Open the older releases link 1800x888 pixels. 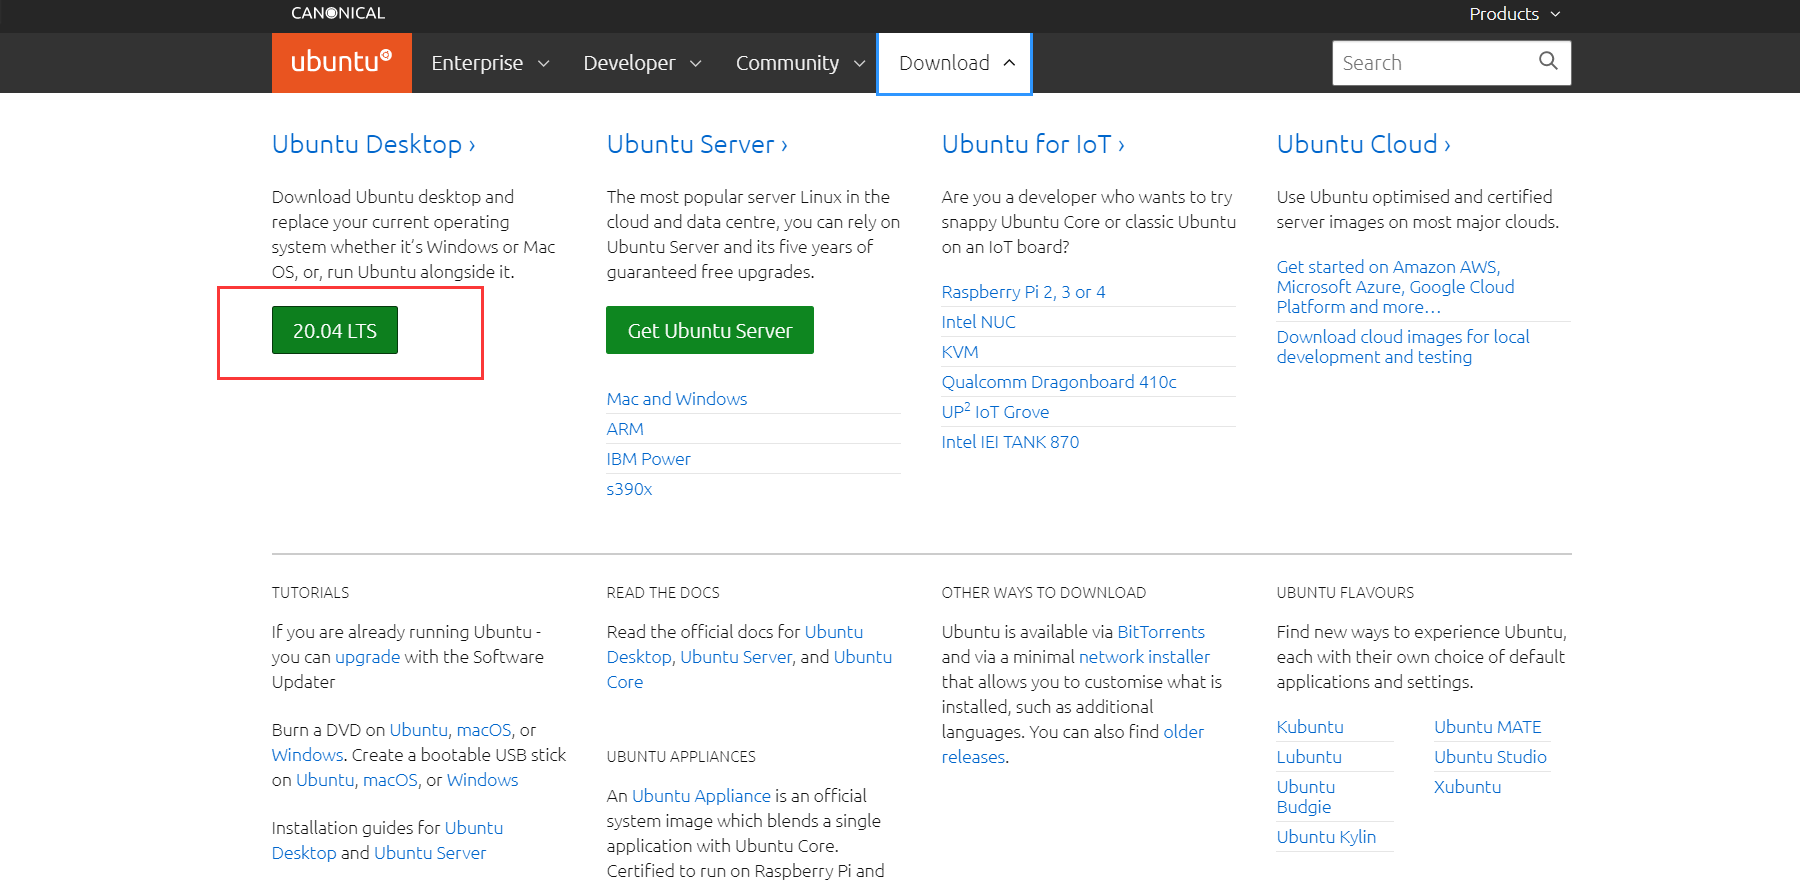973,757
